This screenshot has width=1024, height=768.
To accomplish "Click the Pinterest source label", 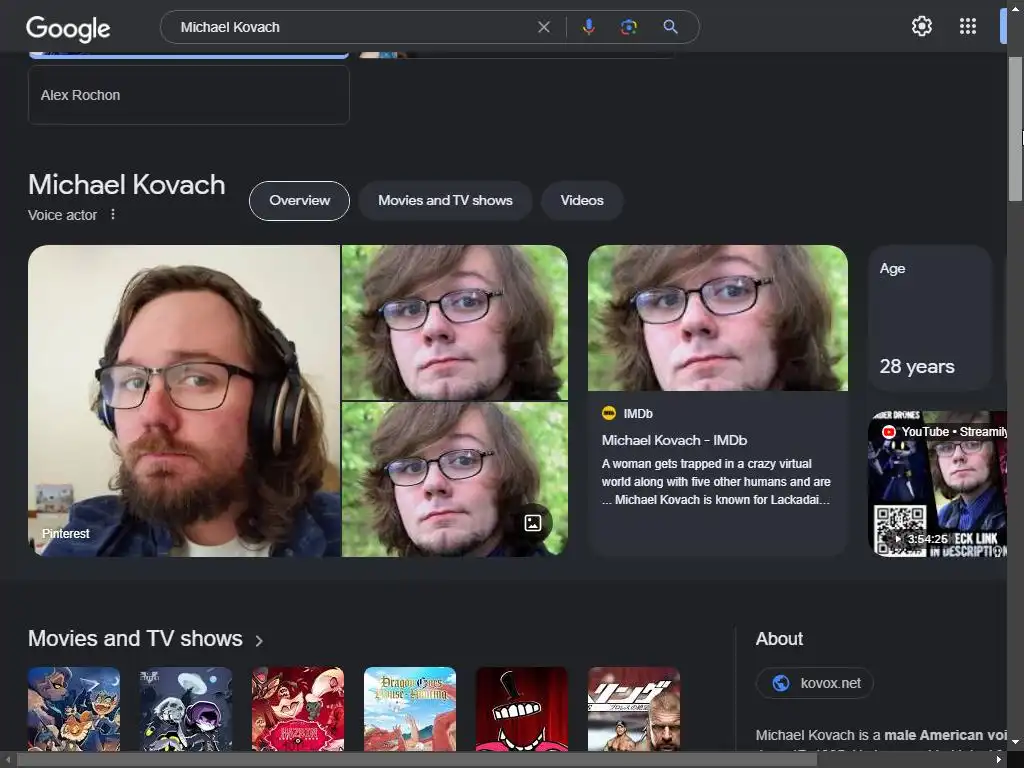I will click(x=65, y=534).
